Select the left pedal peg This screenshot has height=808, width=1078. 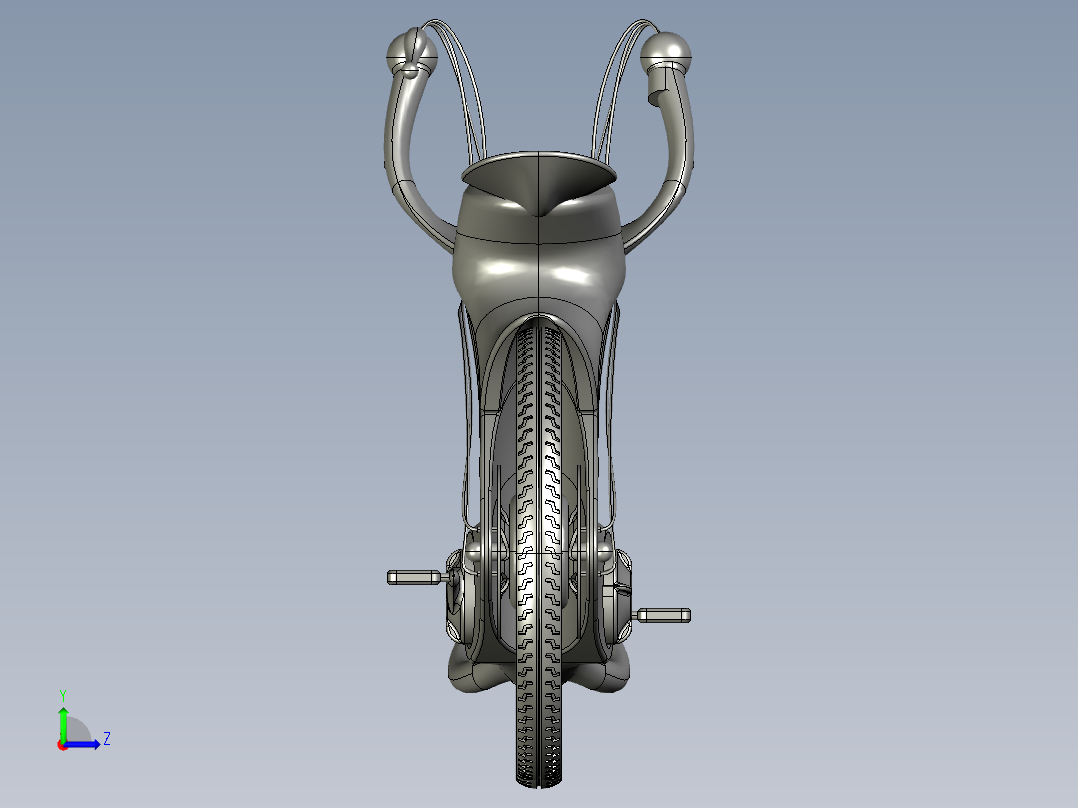pos(415,577)
